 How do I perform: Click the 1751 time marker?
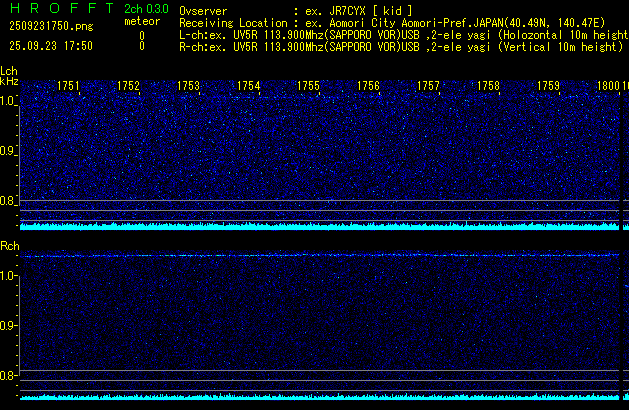tap(69, 87)
